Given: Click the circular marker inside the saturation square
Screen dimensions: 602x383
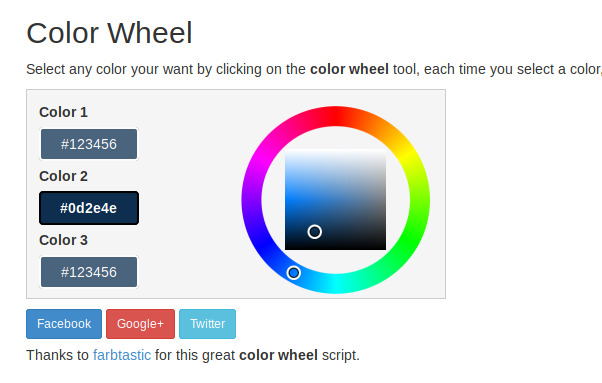Looking at the screenshot, I should pyautogui.click(x=314, y=232).
